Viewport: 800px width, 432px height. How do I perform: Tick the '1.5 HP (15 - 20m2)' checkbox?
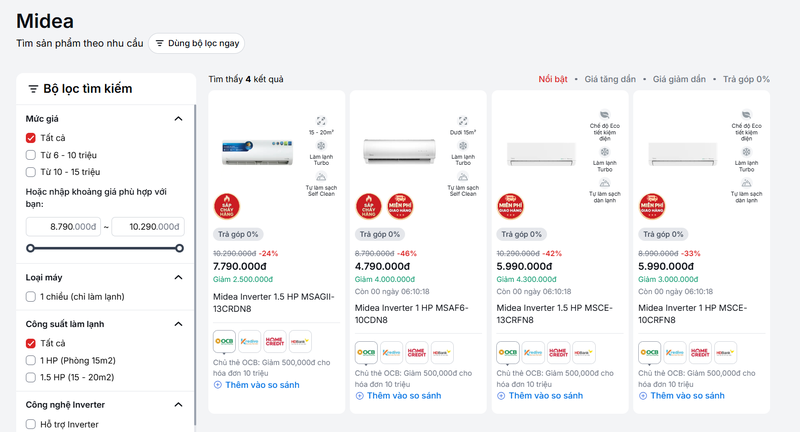click(x=31, y=377)
